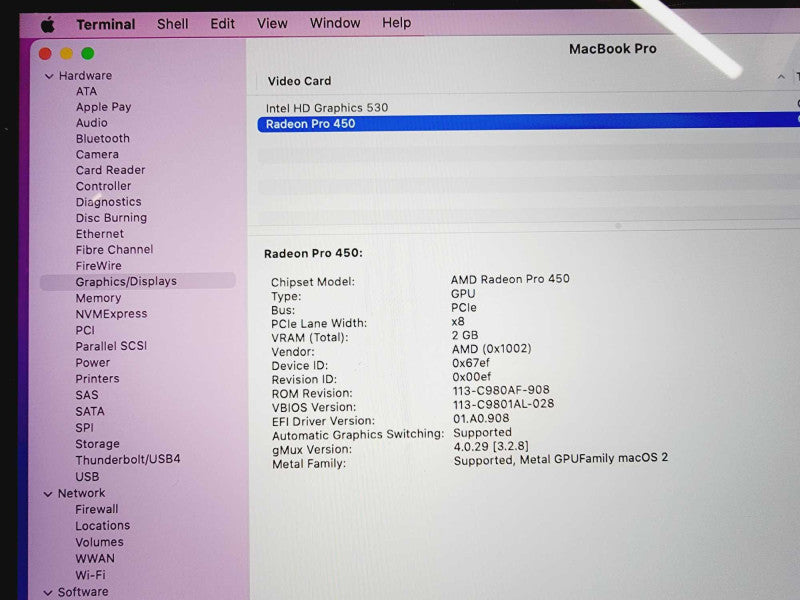Select Firewall under Network
800x600 pixels.
pyautogui.click(x=96, y=509)
